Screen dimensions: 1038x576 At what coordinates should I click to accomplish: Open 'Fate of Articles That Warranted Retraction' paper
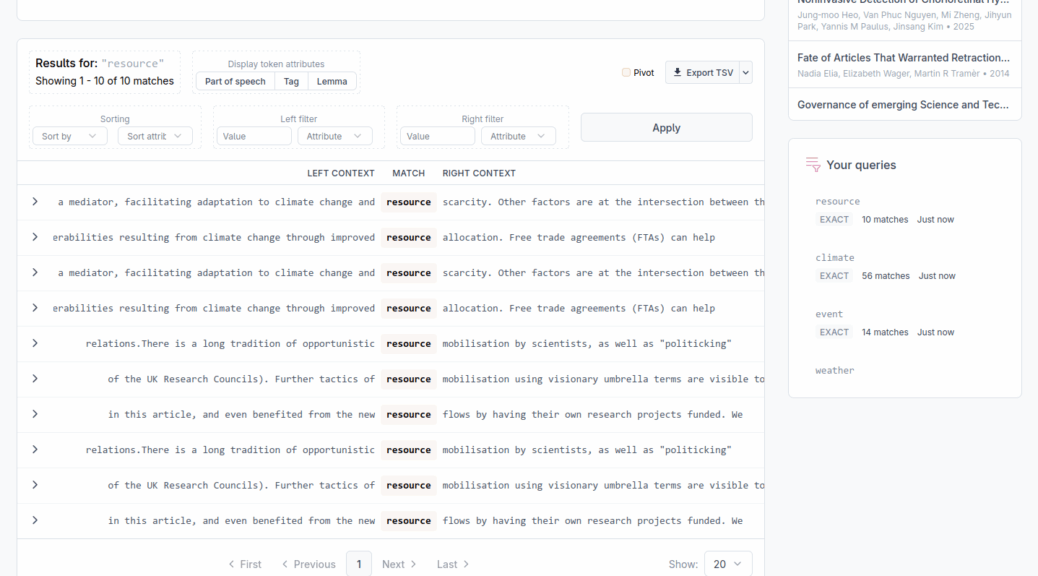[x=903, y=58]
